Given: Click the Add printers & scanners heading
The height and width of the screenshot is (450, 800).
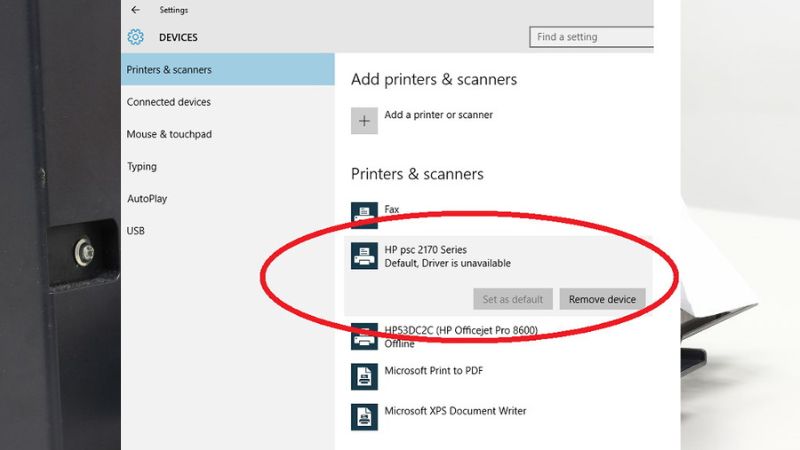Looking at the screenshot, I should coord(434,79).
